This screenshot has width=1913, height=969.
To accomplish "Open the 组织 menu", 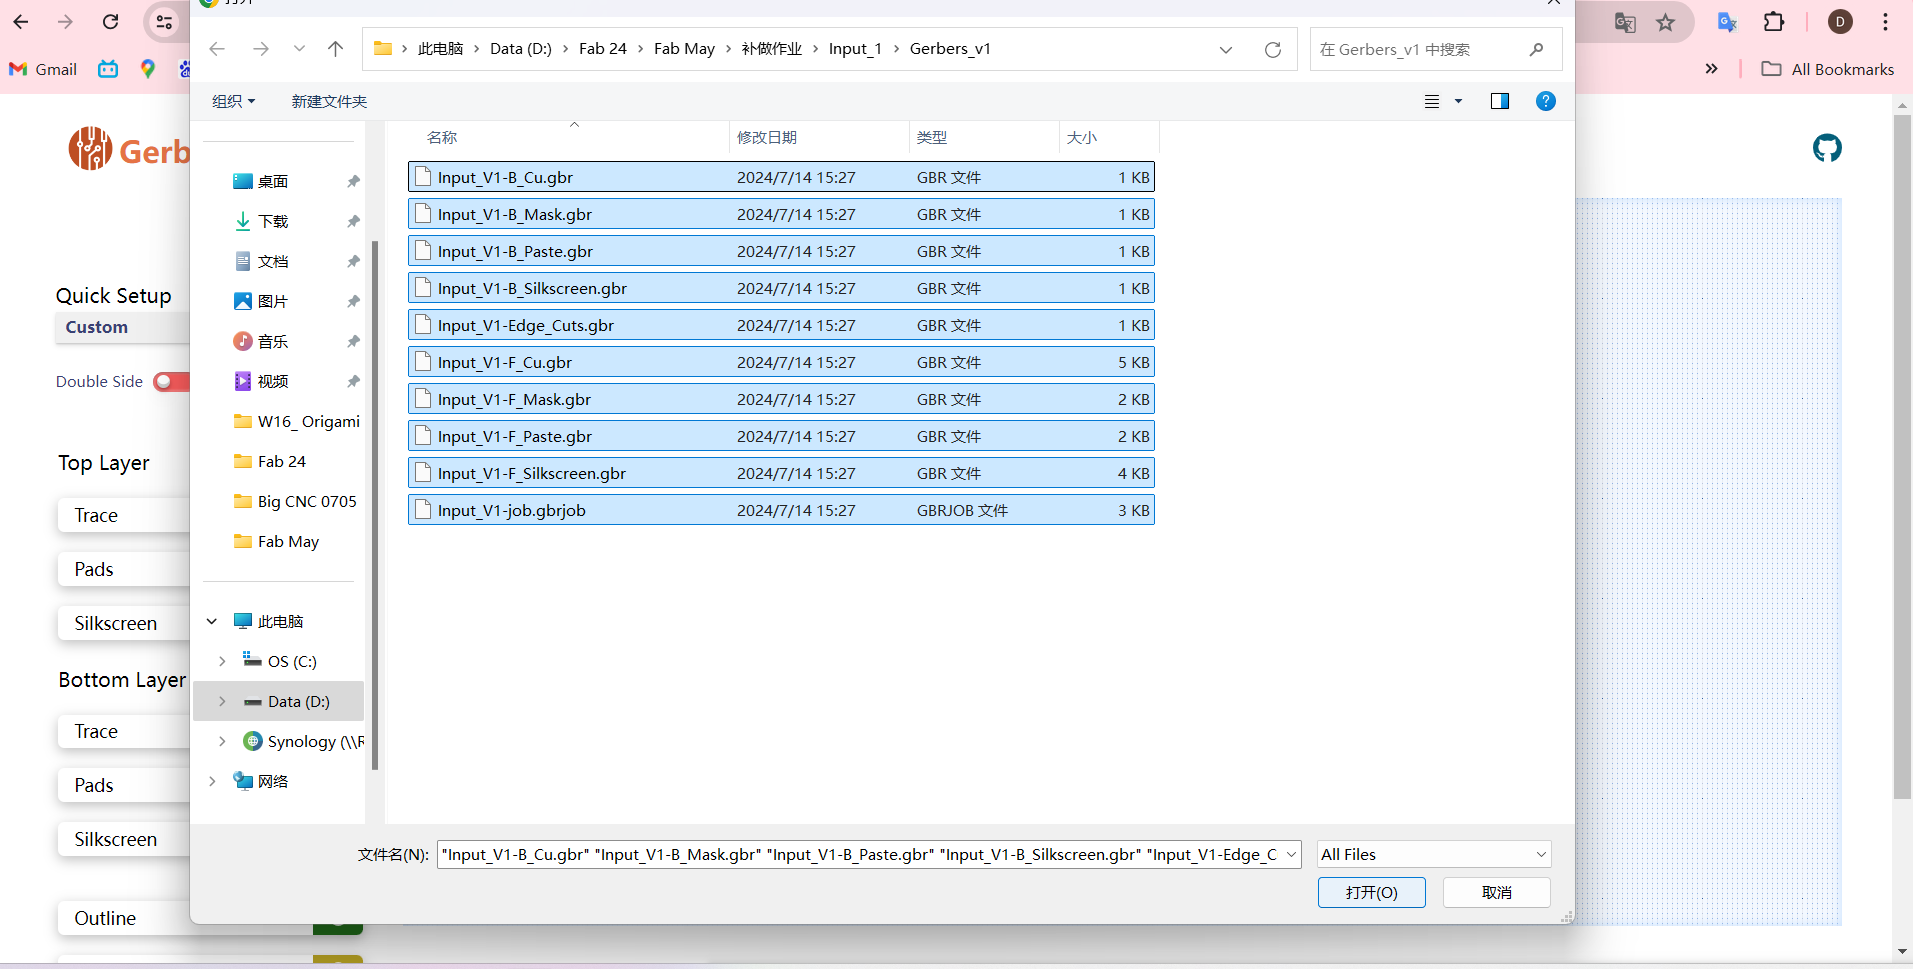I will point(233,101).
